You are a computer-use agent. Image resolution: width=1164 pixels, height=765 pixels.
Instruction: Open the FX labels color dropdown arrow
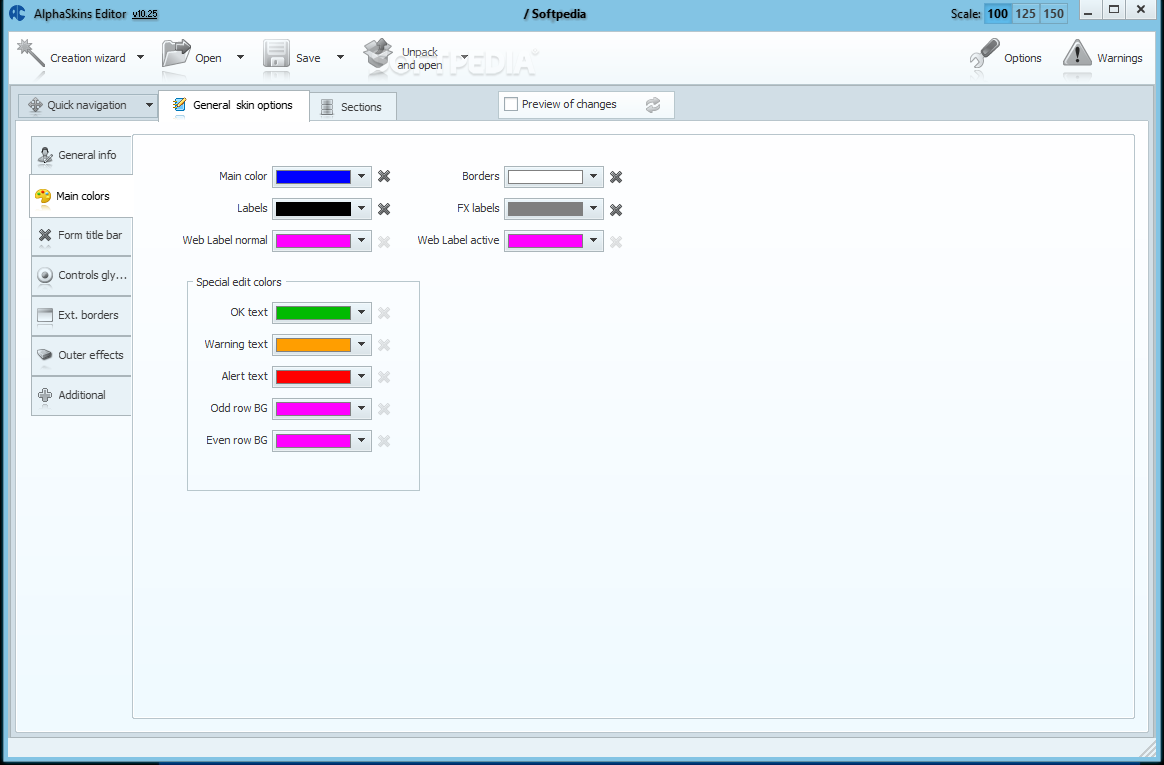pos(593,209)
